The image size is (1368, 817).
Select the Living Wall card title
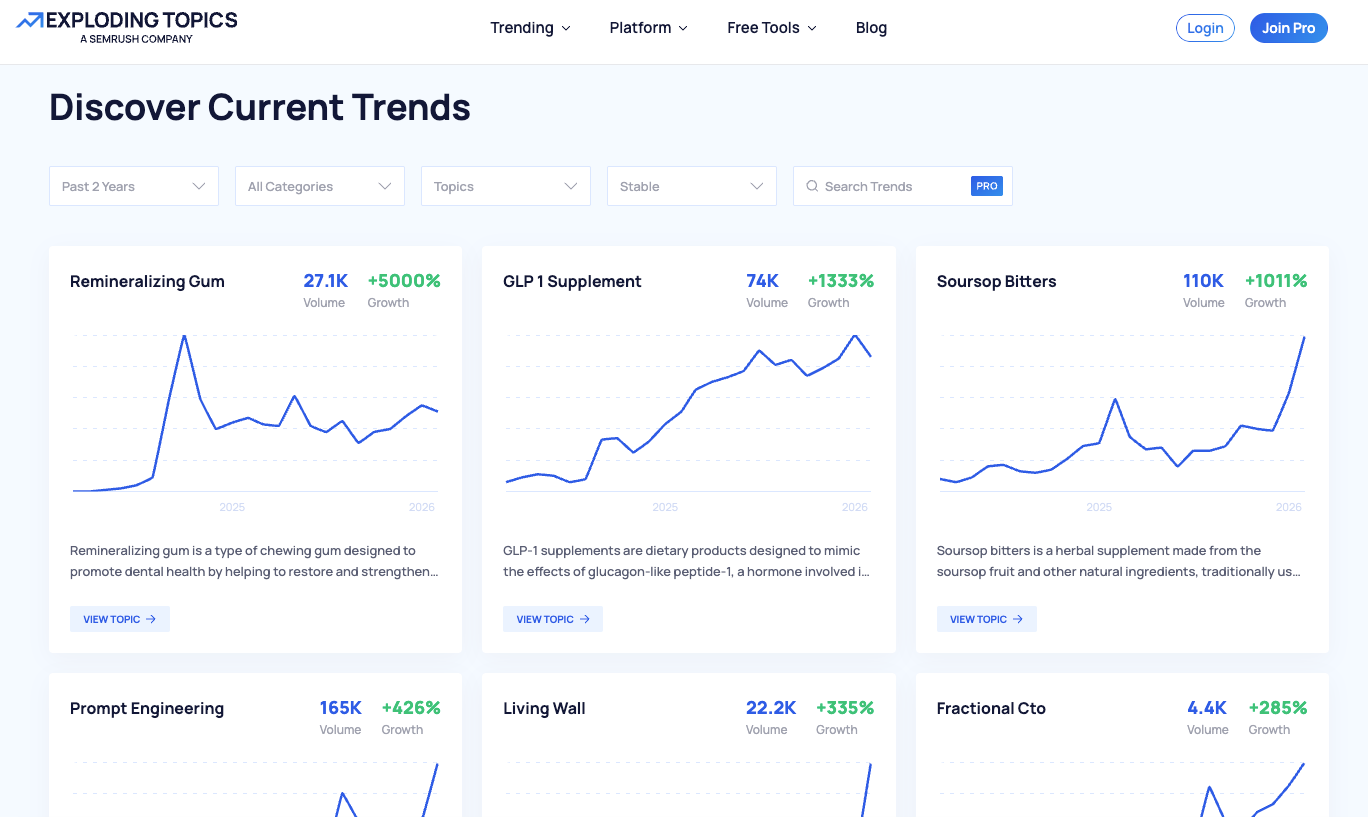click(544, 708)
